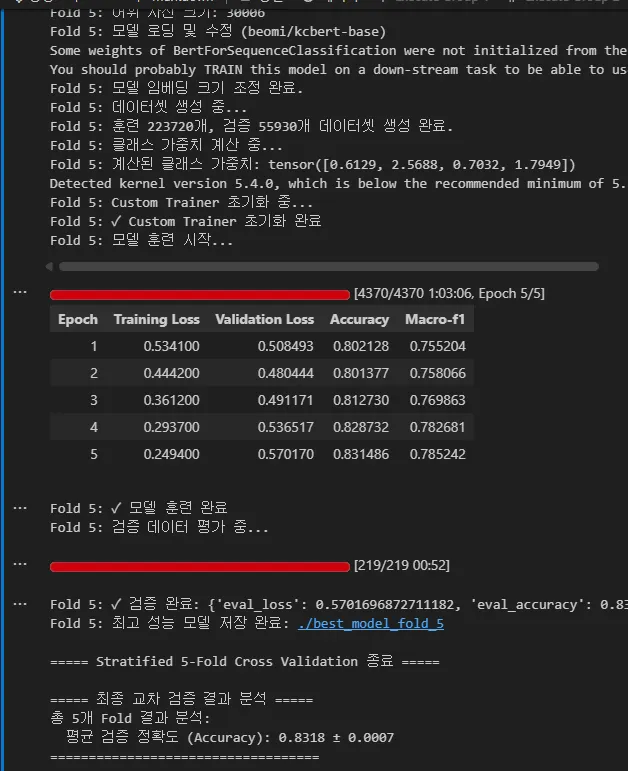Click the 'Accuracy' column header

click(x=359, y=320)
